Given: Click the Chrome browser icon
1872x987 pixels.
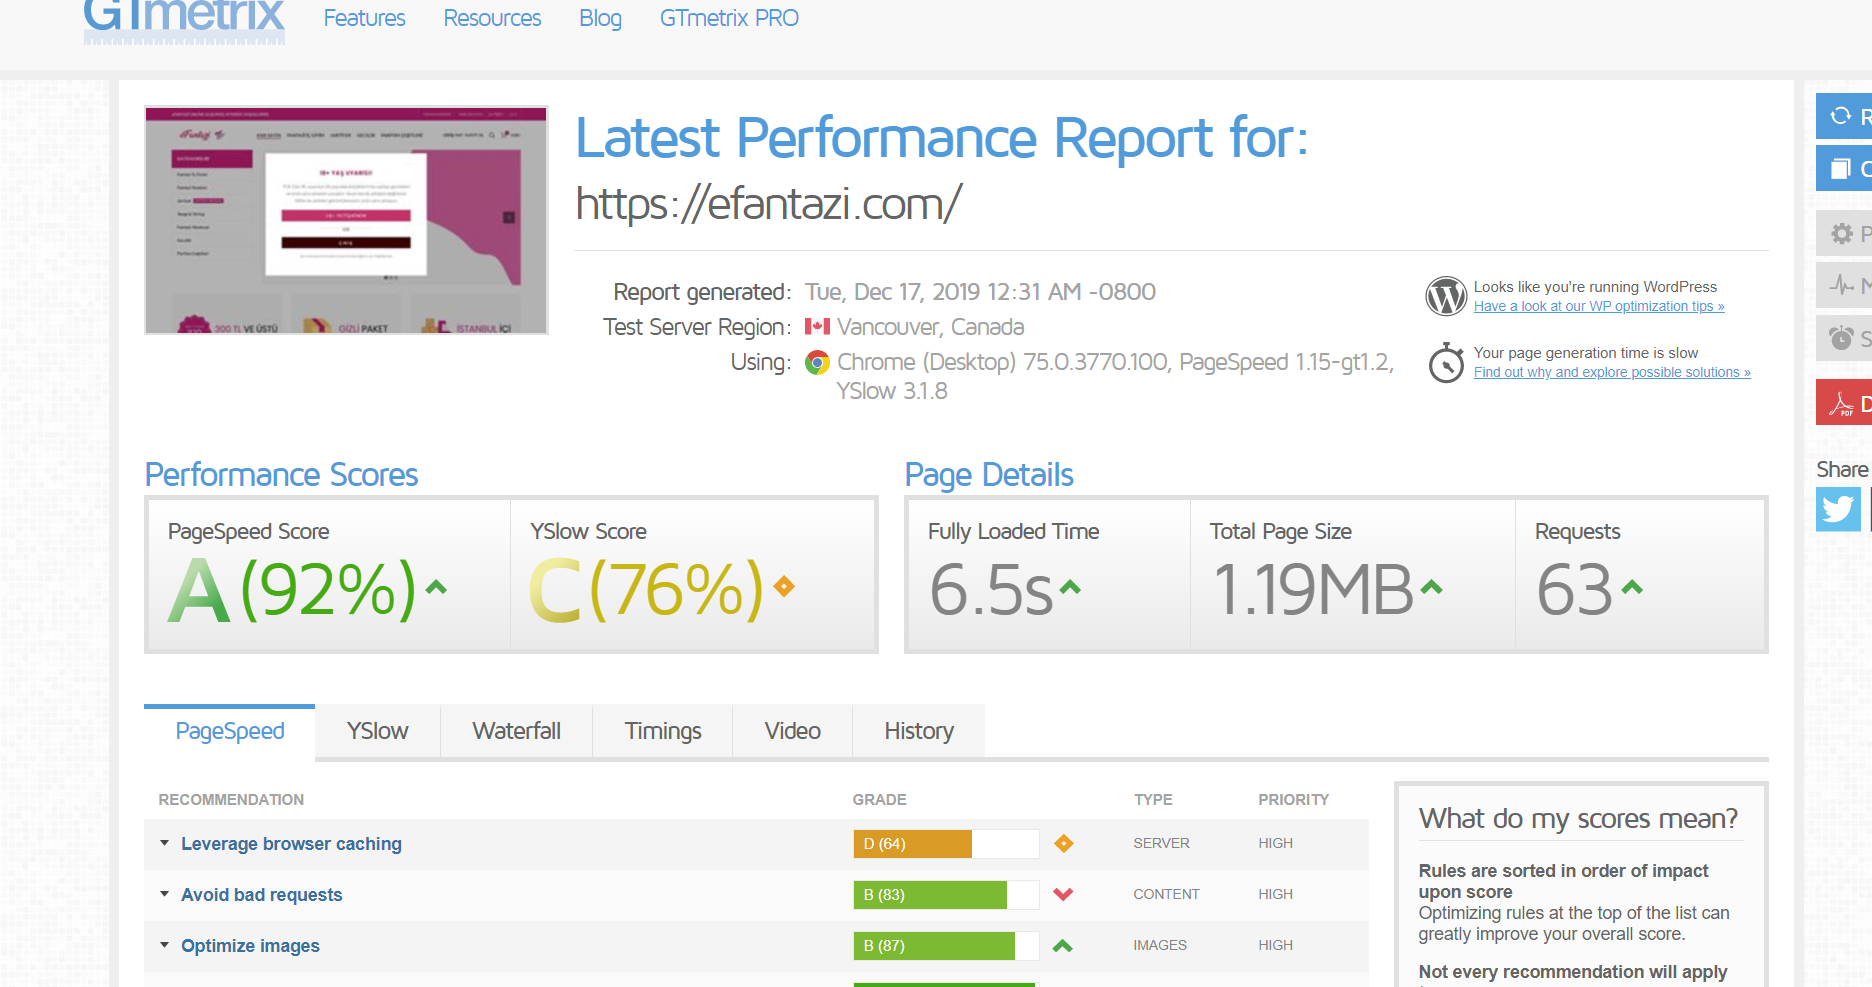Looking at the screenshot, I should tap(817, 362).
